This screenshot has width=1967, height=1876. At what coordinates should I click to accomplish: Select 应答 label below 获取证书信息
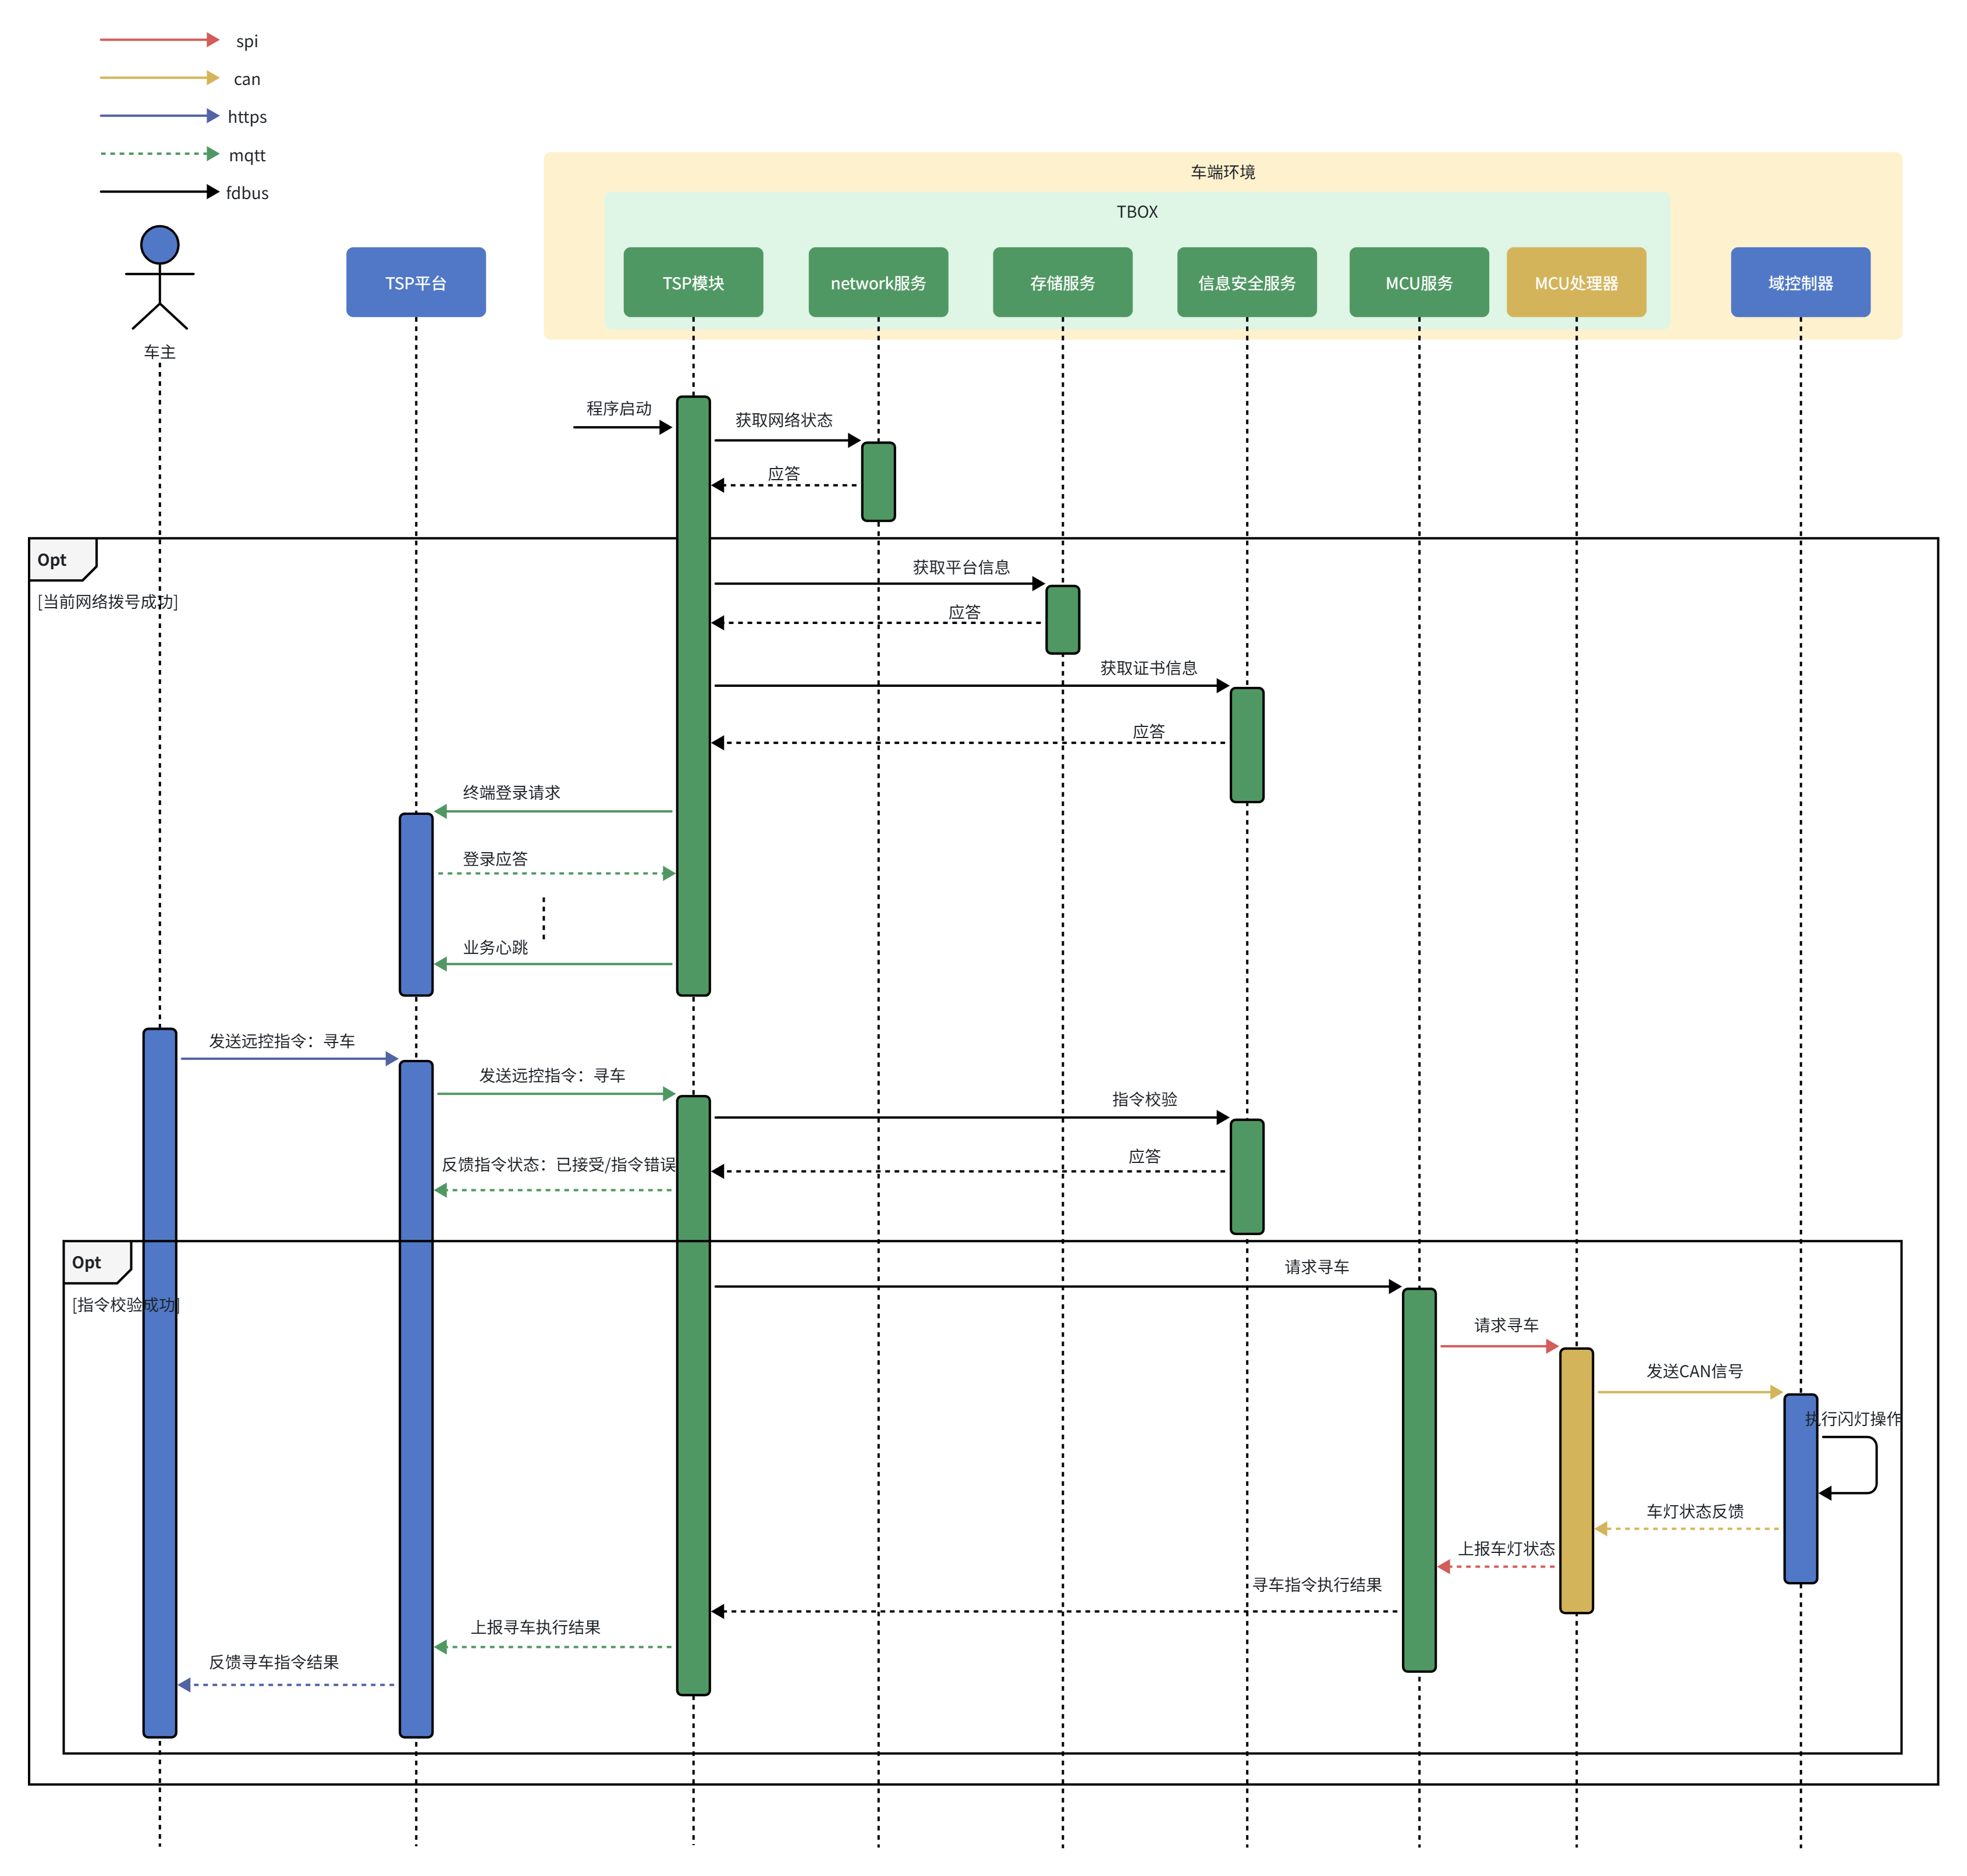(x=1148, y=731)
